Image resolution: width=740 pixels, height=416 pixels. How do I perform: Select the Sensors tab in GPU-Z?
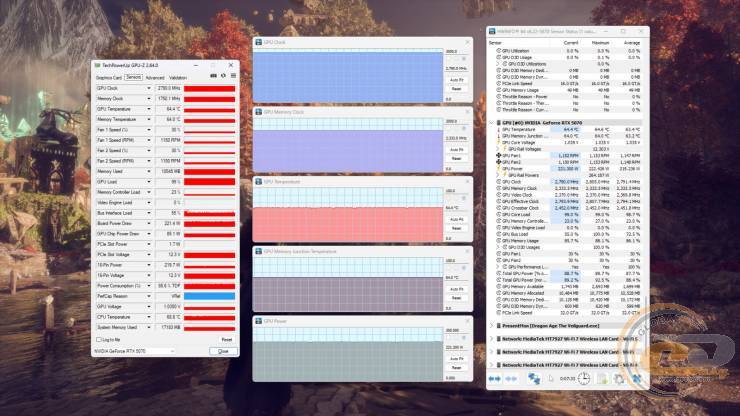tap(134, 77)
